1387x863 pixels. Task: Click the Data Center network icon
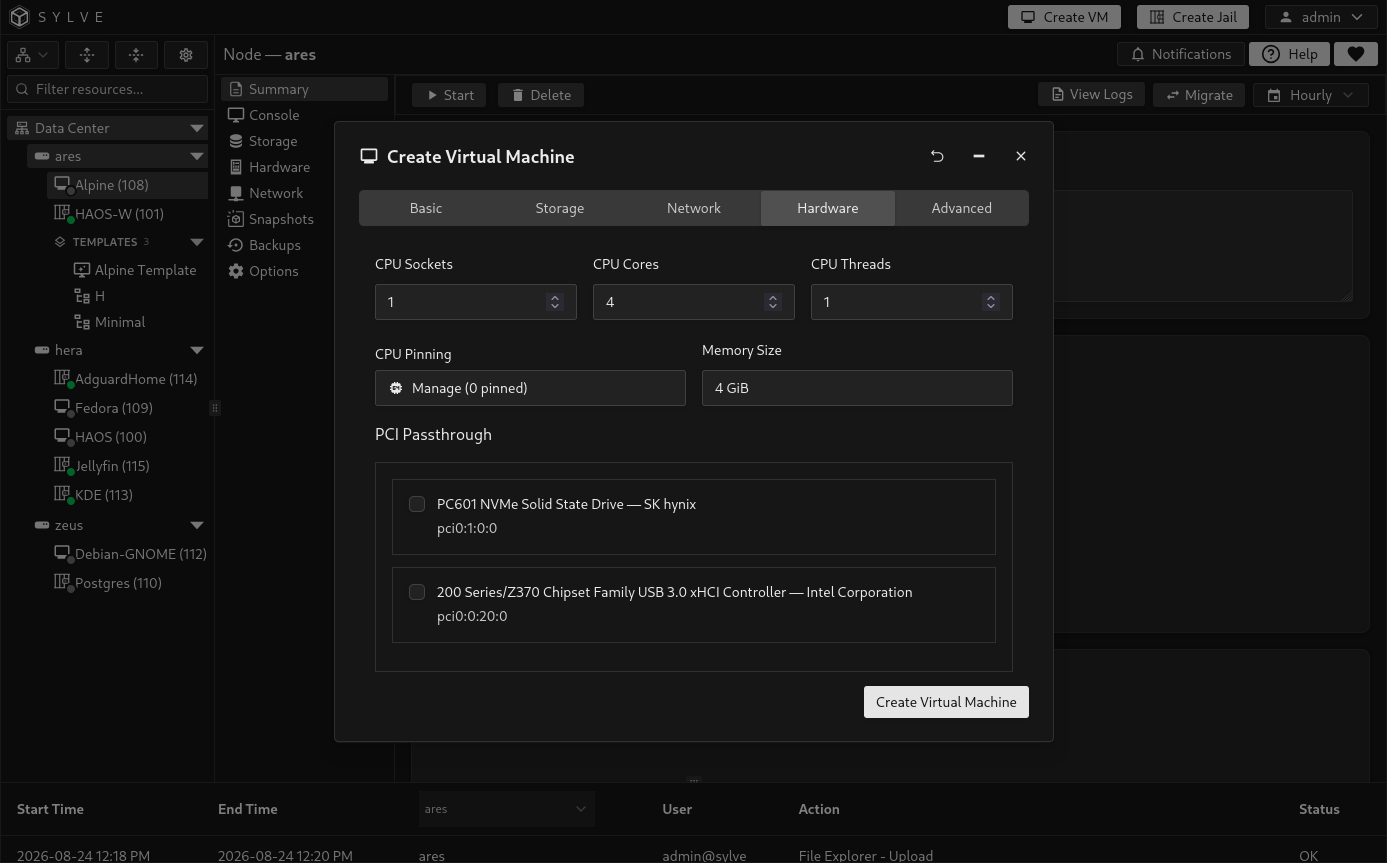click(x=23, y=128)
